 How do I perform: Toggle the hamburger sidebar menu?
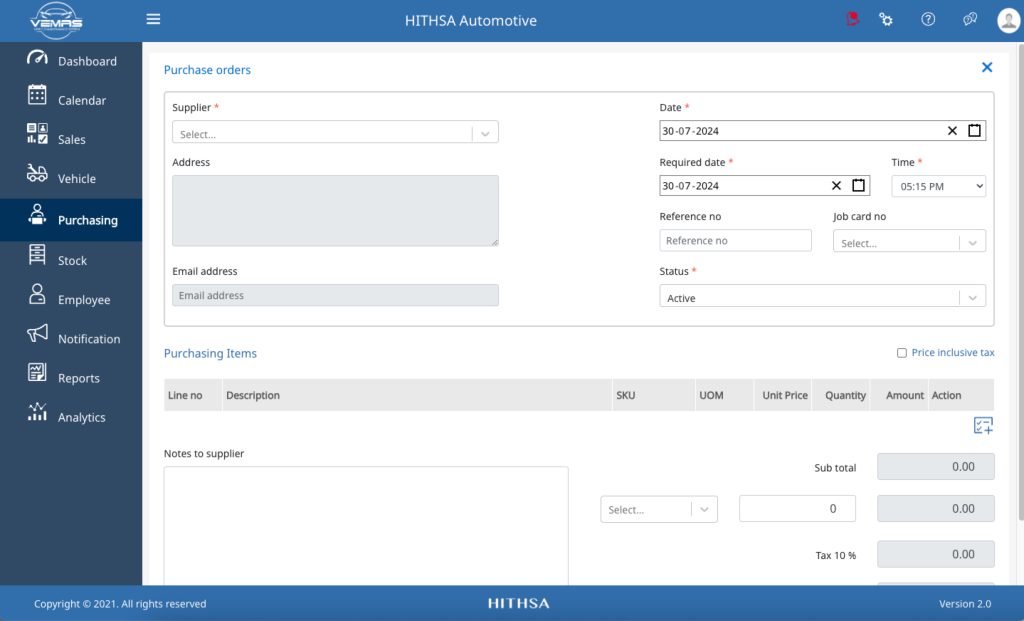153,19
